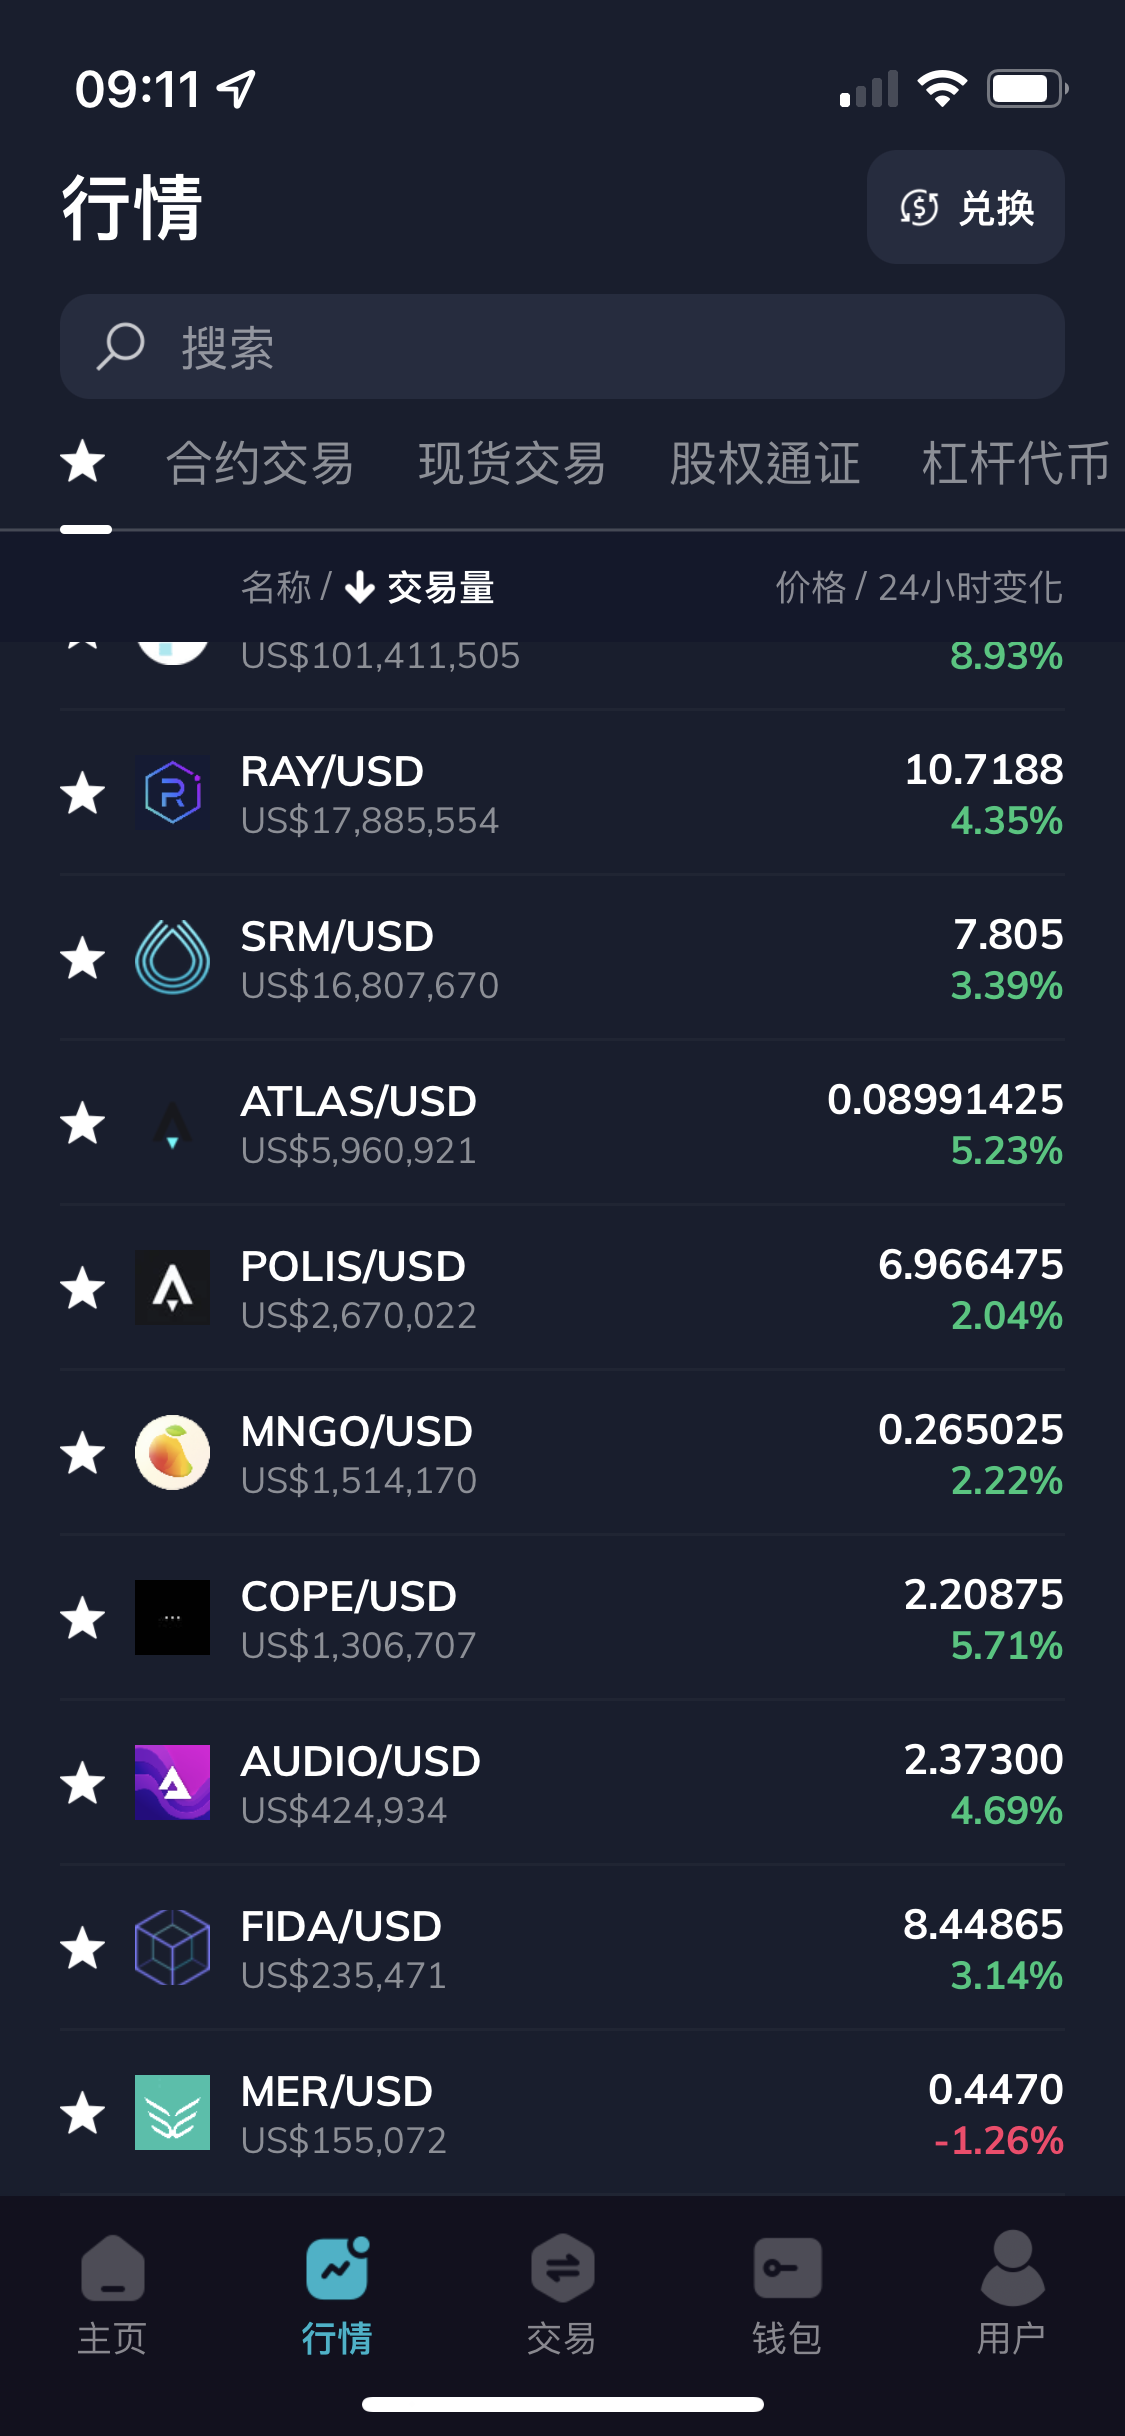Switch to the 现货交易 tab
The height and width of the screenshot is (2436, 1125).
click(512, 463)
